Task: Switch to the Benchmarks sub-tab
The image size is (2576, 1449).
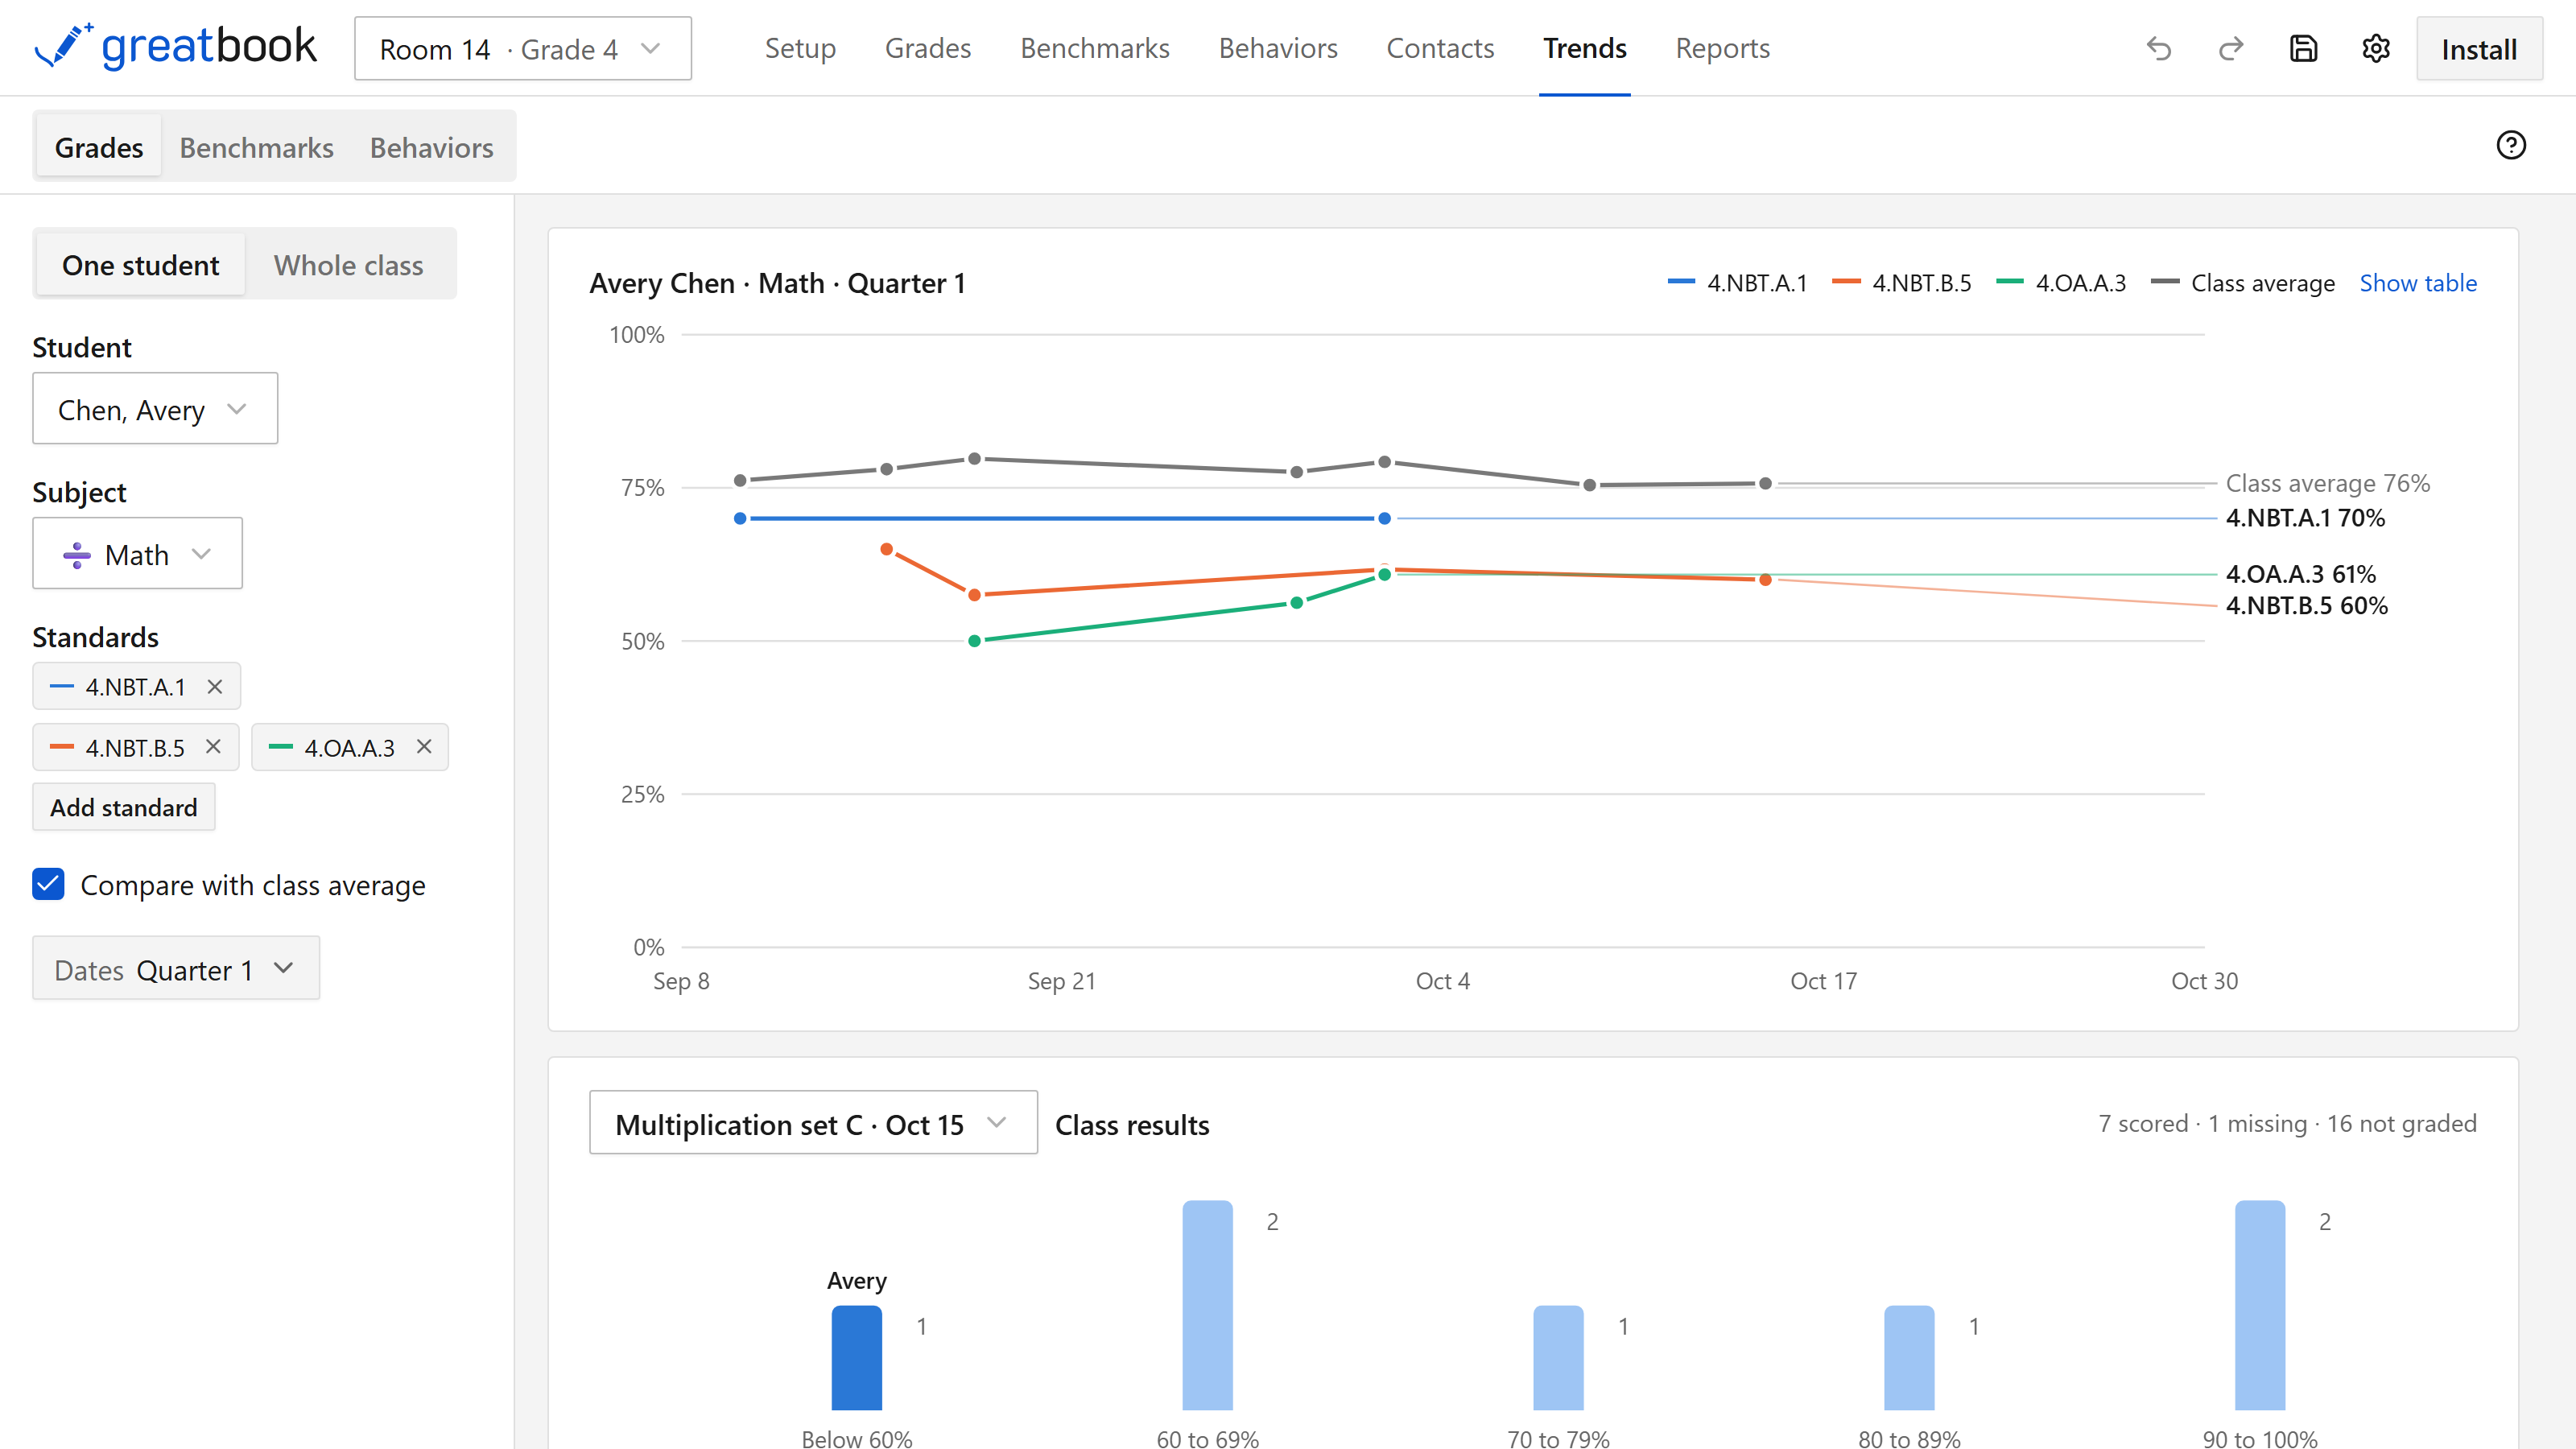Action: coord(256,147)
